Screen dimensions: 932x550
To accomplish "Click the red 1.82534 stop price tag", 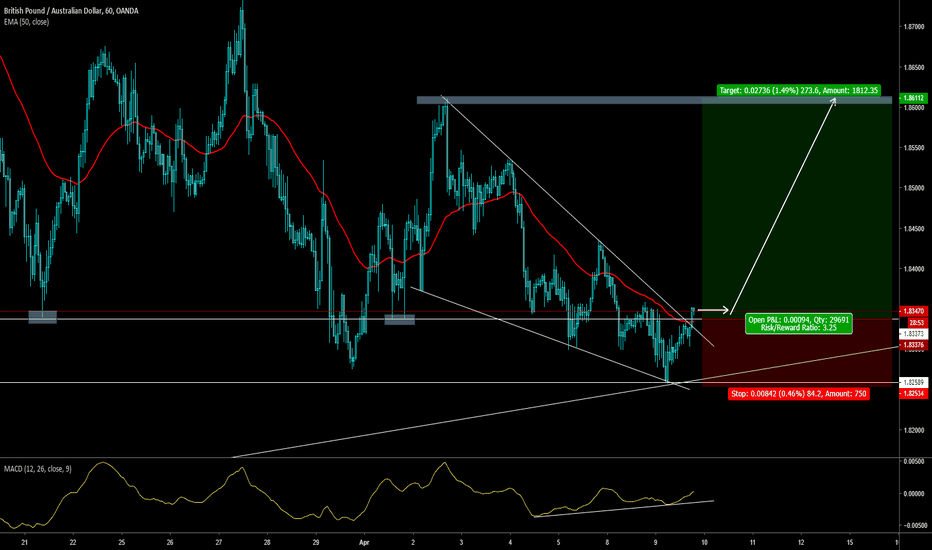I will (913, 394).
